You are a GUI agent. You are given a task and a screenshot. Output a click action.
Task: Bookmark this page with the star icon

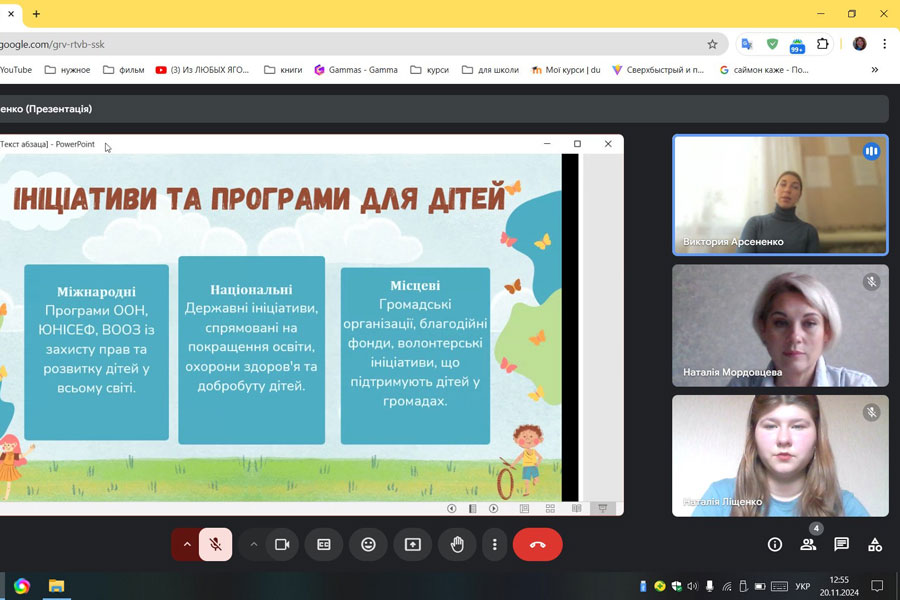point(712,44)
